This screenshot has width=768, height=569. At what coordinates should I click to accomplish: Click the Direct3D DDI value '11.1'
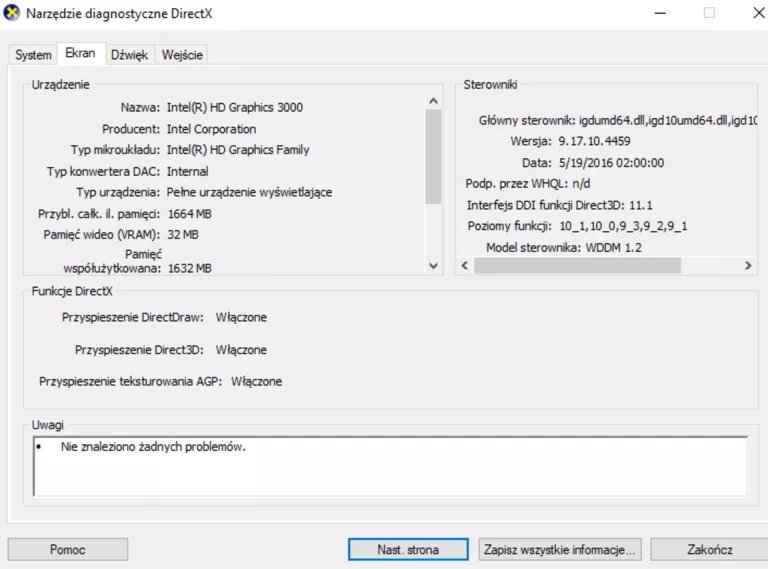click(641, 205)
